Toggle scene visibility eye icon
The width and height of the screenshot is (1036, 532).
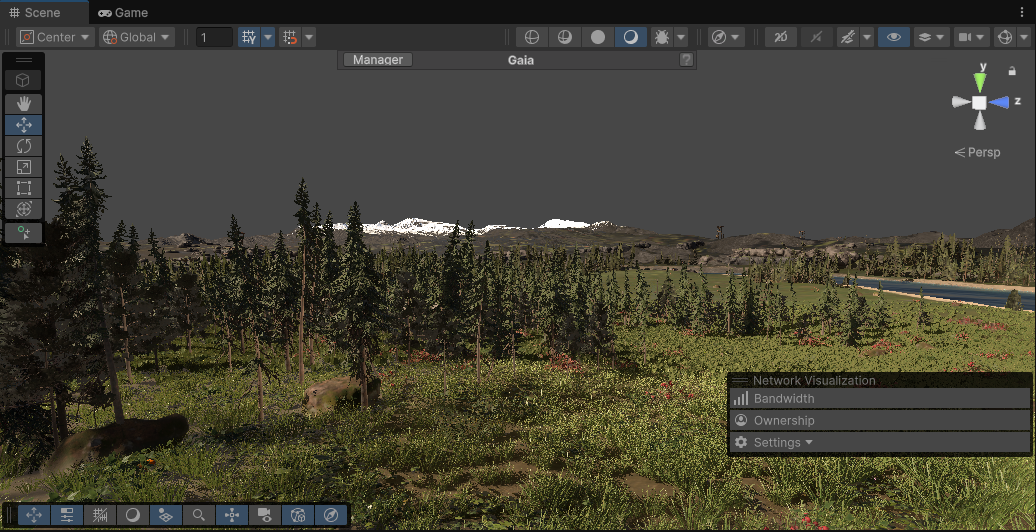click(x=893, y=37)
